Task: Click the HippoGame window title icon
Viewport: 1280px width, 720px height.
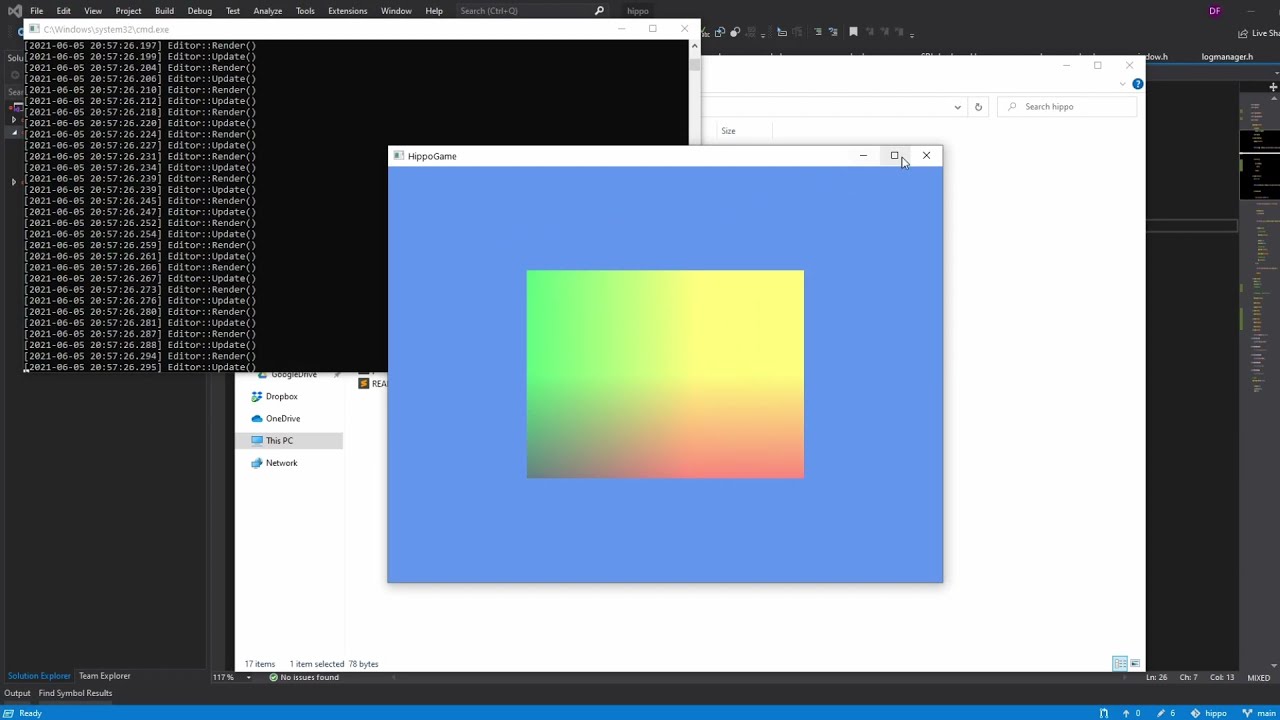Action: 399,156
